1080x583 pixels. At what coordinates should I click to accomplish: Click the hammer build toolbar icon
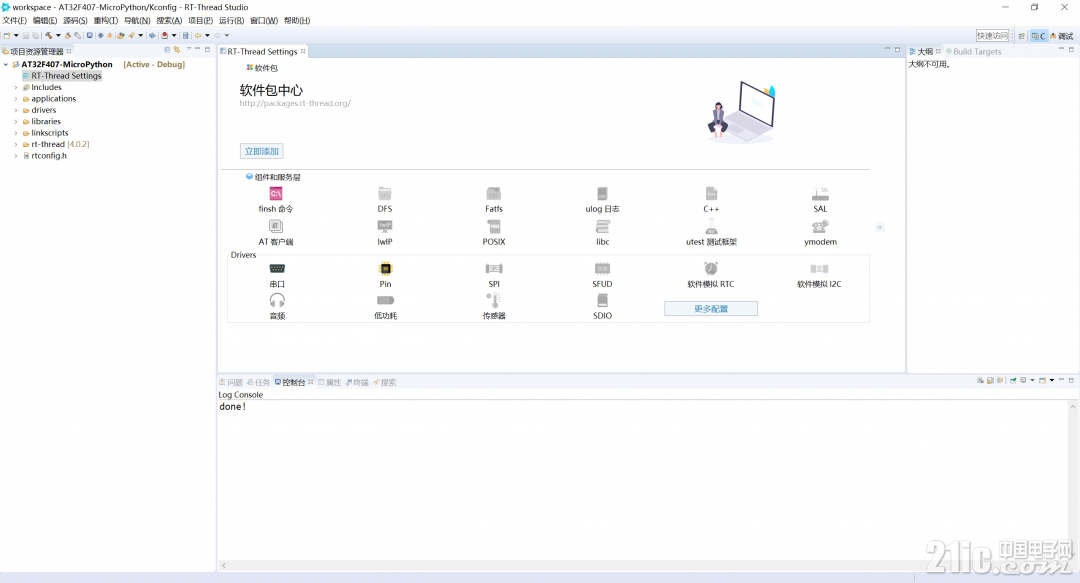49,36
